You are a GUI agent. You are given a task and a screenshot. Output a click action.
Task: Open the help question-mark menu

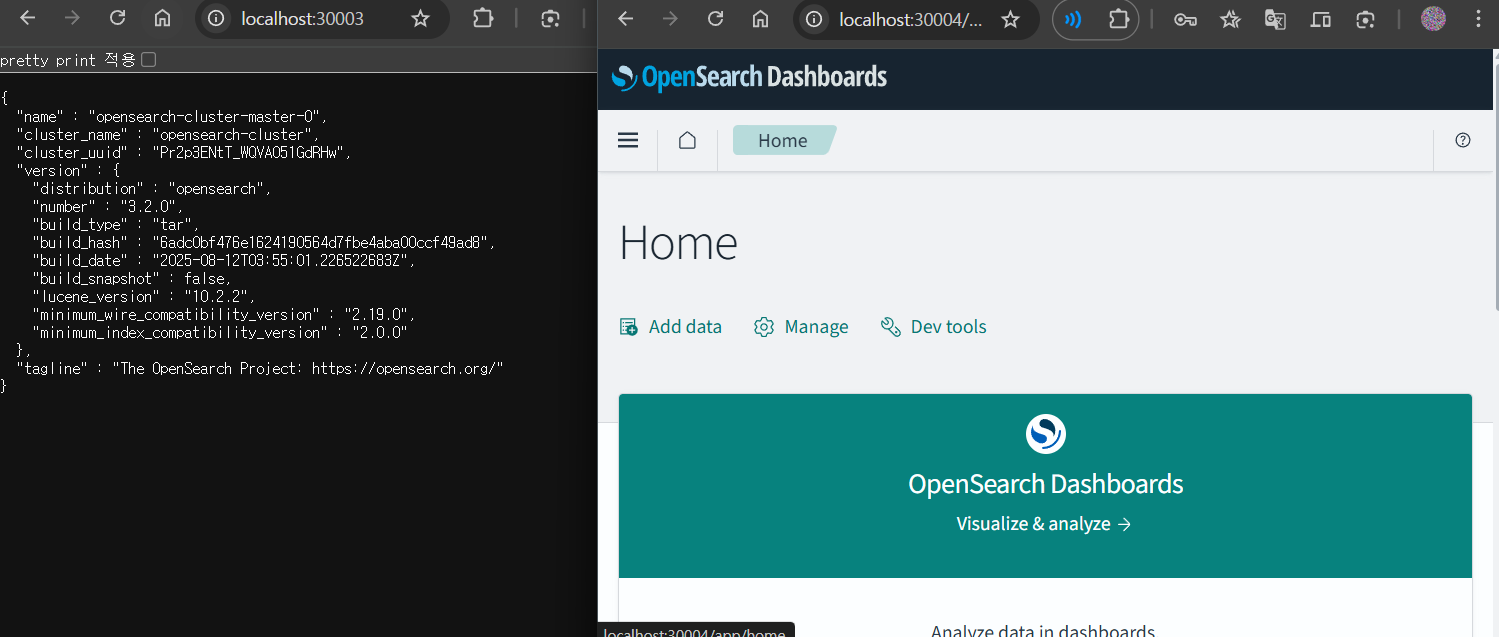pyautogui.click(x=1463, y=140)
